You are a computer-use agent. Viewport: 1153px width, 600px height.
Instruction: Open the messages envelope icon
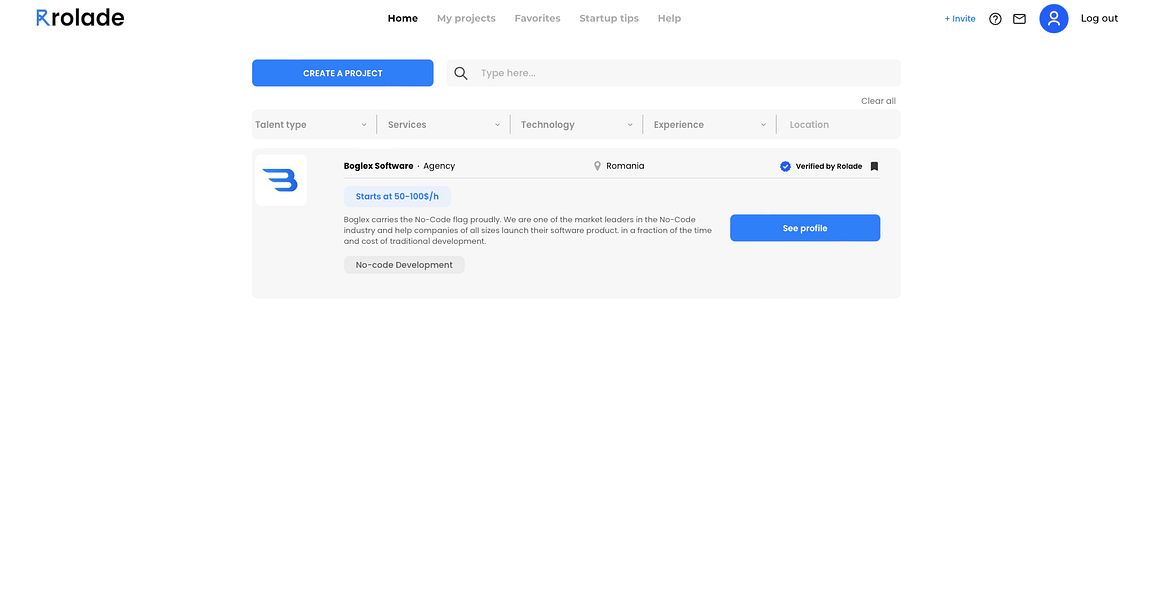tap(1019, 19)
